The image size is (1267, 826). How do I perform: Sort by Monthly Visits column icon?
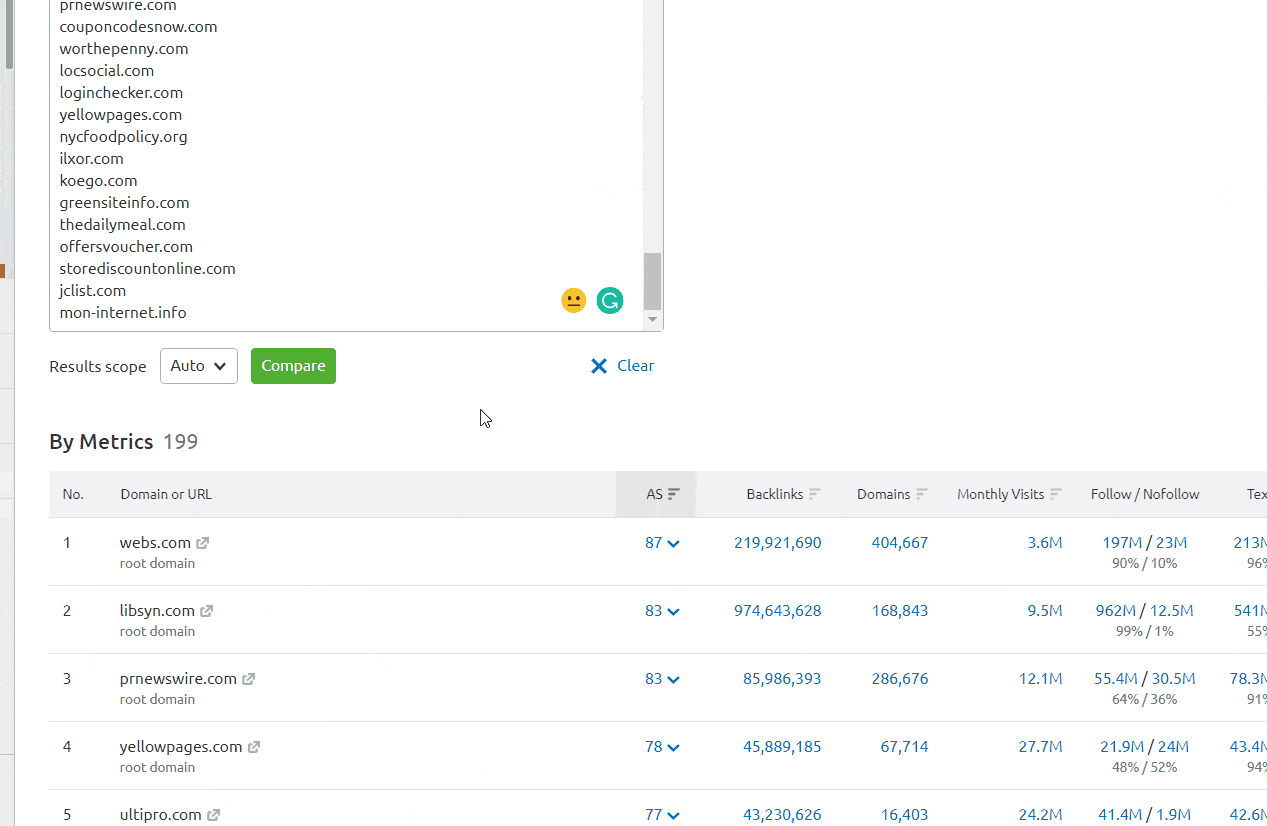(x=1056, y=494)
